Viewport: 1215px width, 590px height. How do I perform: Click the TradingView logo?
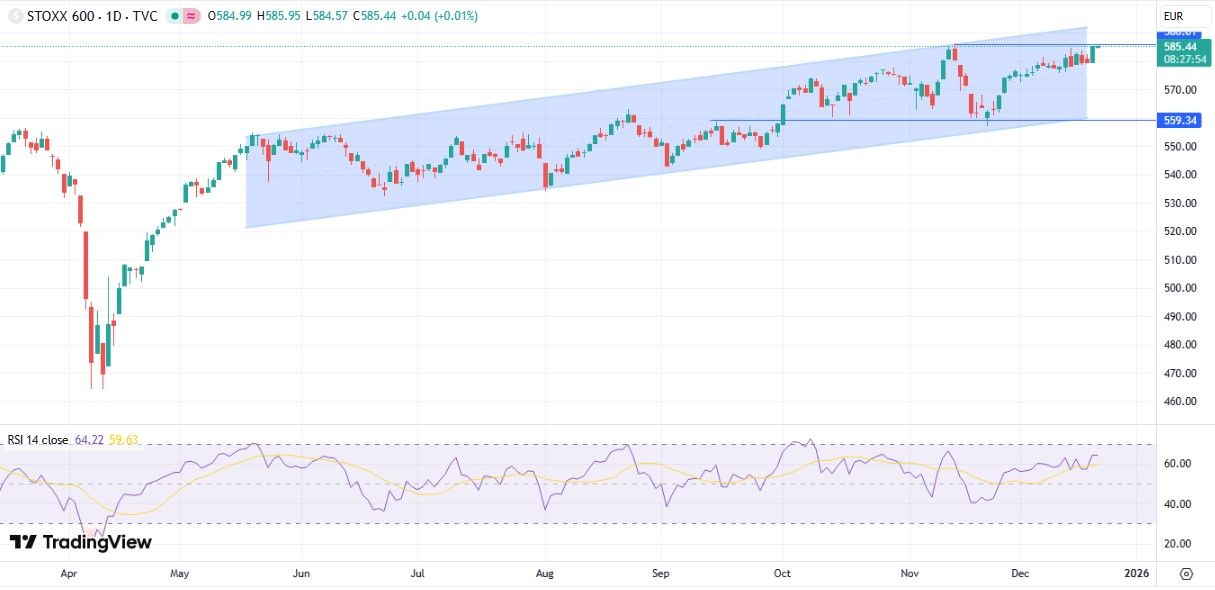click(80, 542)
